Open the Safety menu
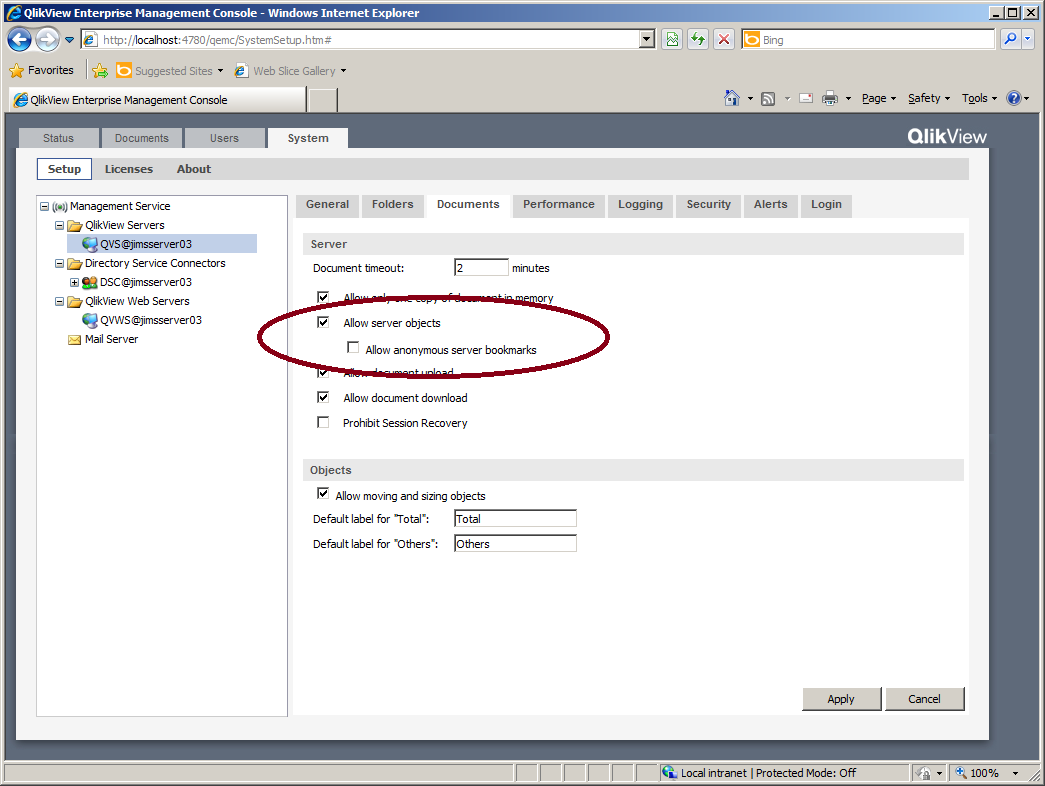The height and width of the screenshot is (786, 1045). 928,98
